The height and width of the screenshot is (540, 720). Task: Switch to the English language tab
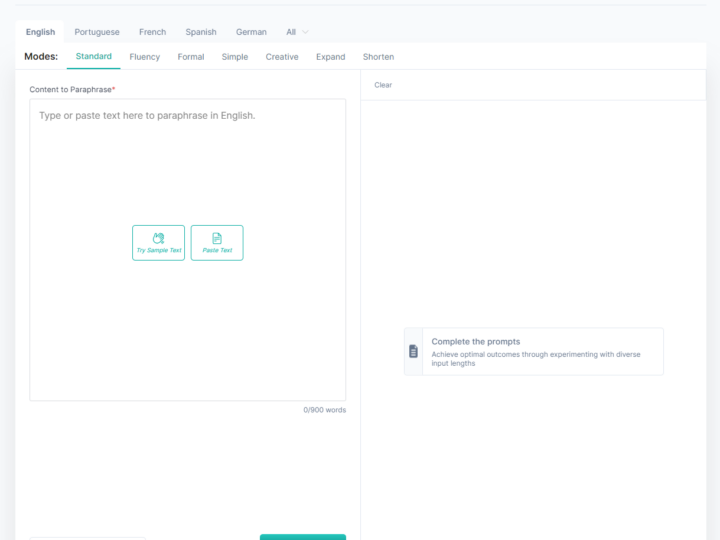(x=41, y=32)
